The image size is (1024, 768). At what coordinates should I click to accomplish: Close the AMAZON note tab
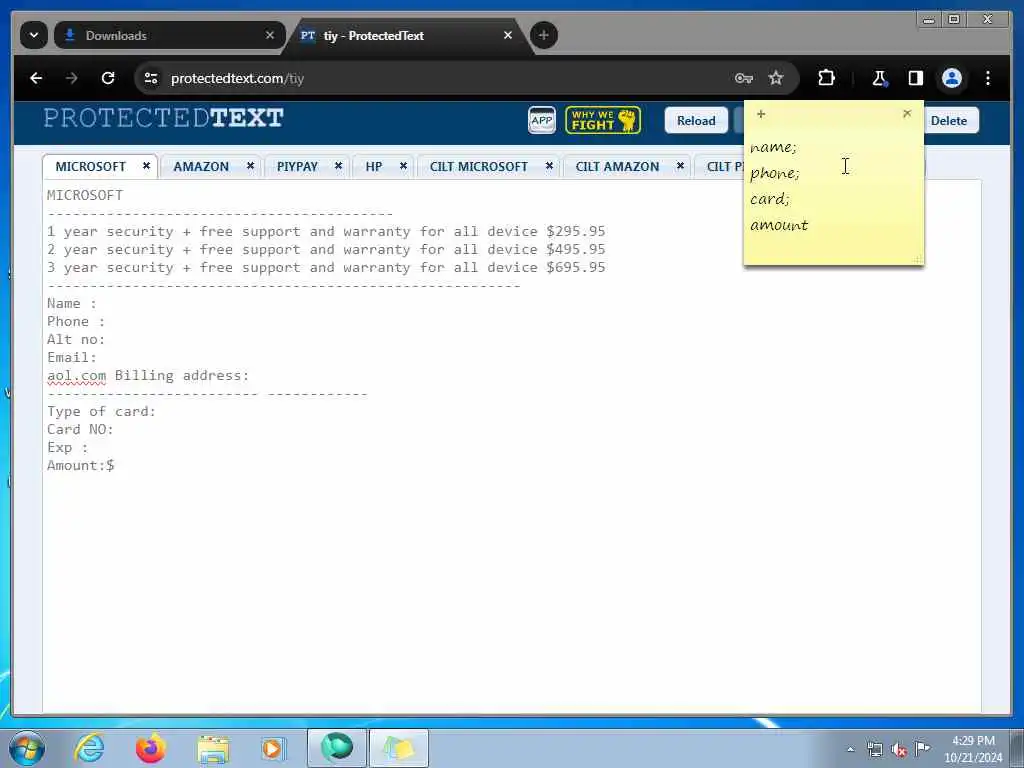click(x=250, y=166)
